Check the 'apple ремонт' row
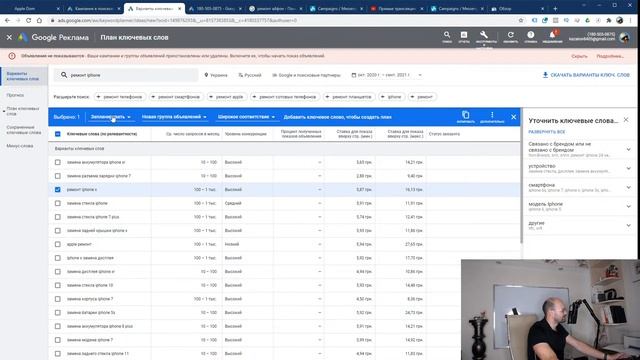 click(58, 244)
